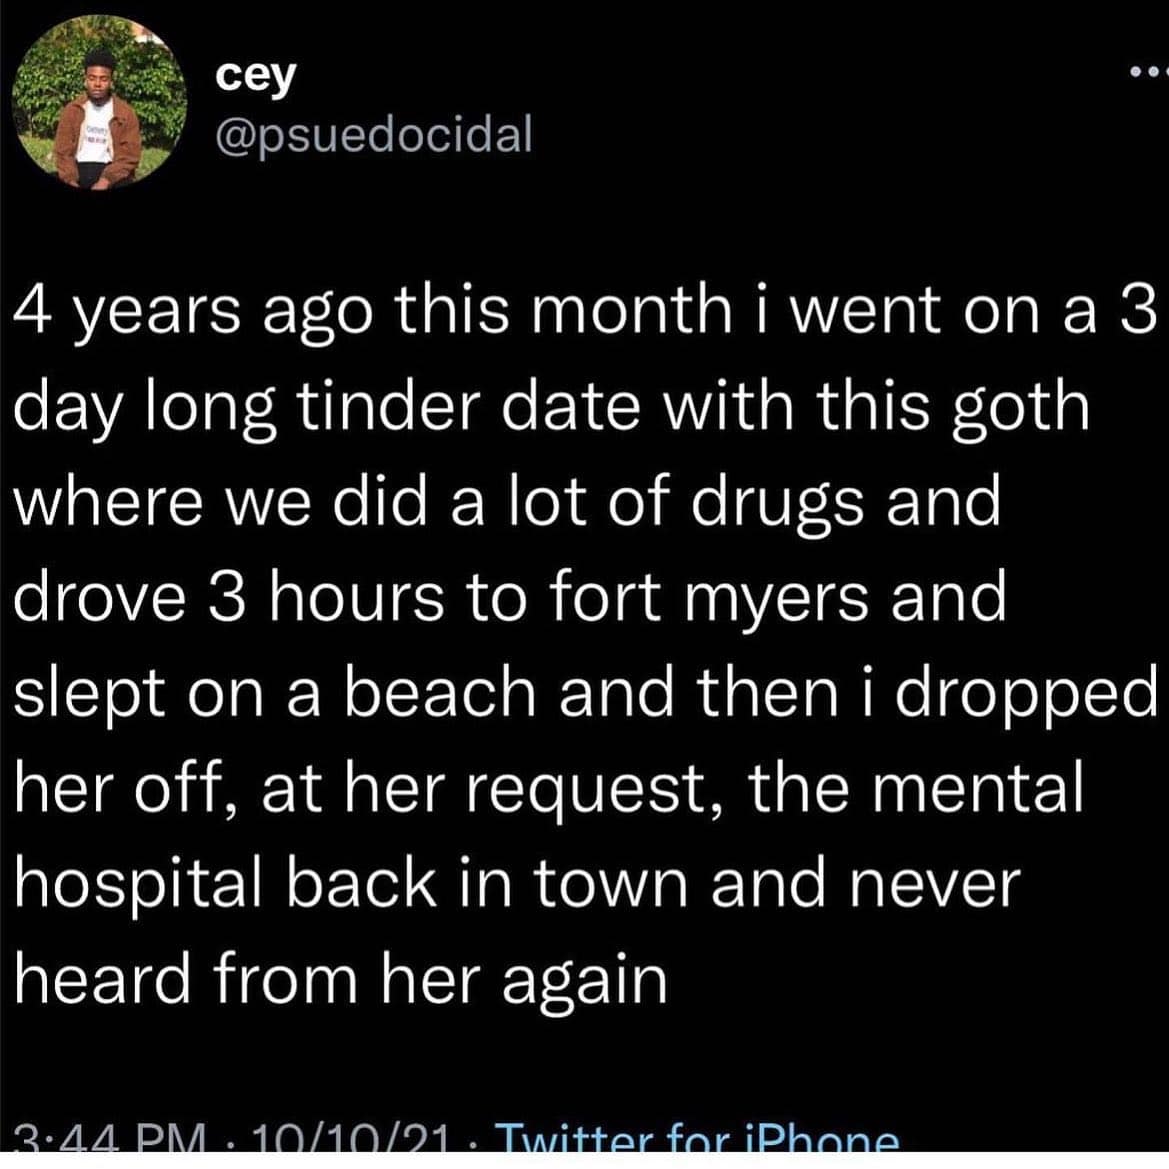Tap the line "drove 3 hours to fort myers and"
This screenshot has height=1169, width=1169.
(x=509, y=598)
